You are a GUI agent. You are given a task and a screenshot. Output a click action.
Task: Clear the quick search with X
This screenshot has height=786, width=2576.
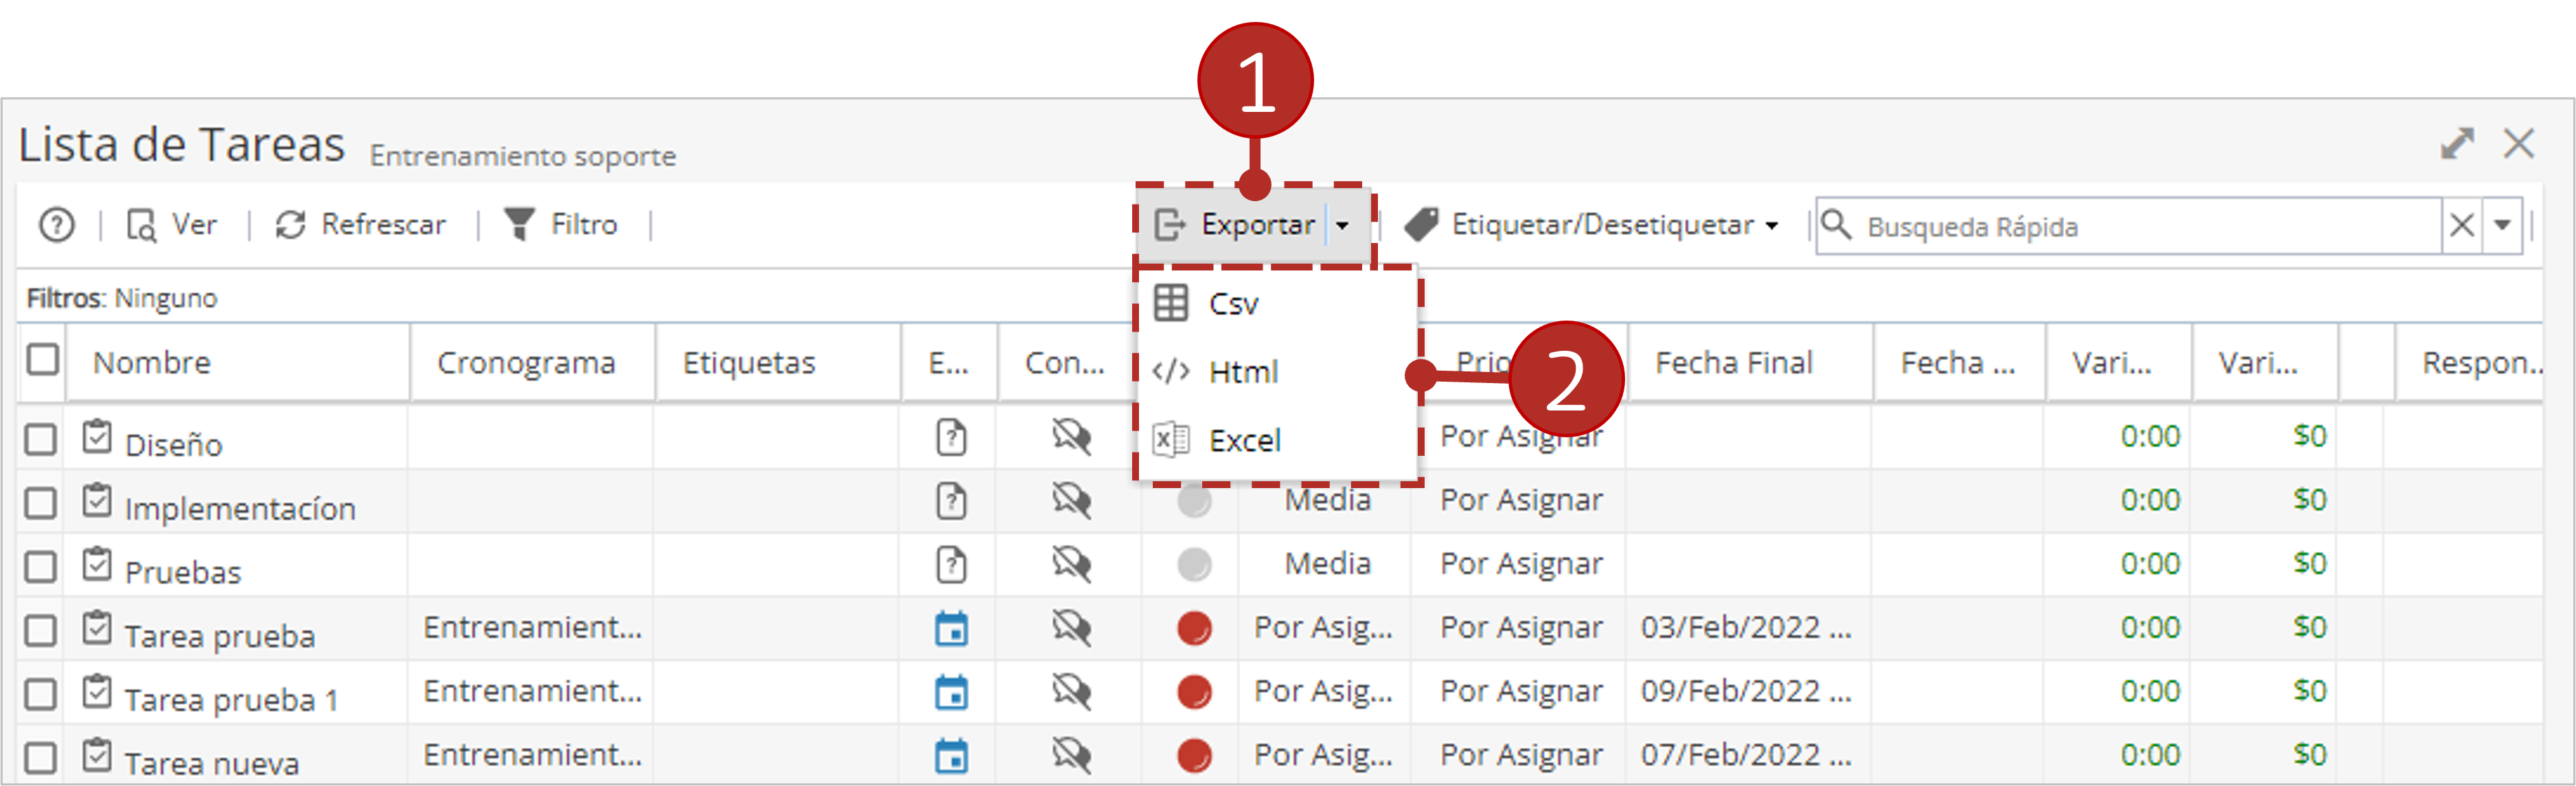click(x=2462, y=226)
